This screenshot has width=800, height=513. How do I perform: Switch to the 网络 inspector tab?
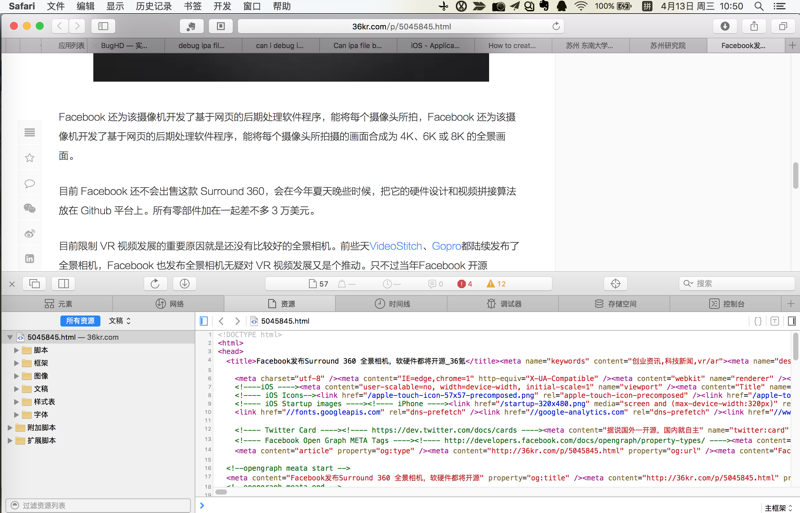[x=169, y=304]
